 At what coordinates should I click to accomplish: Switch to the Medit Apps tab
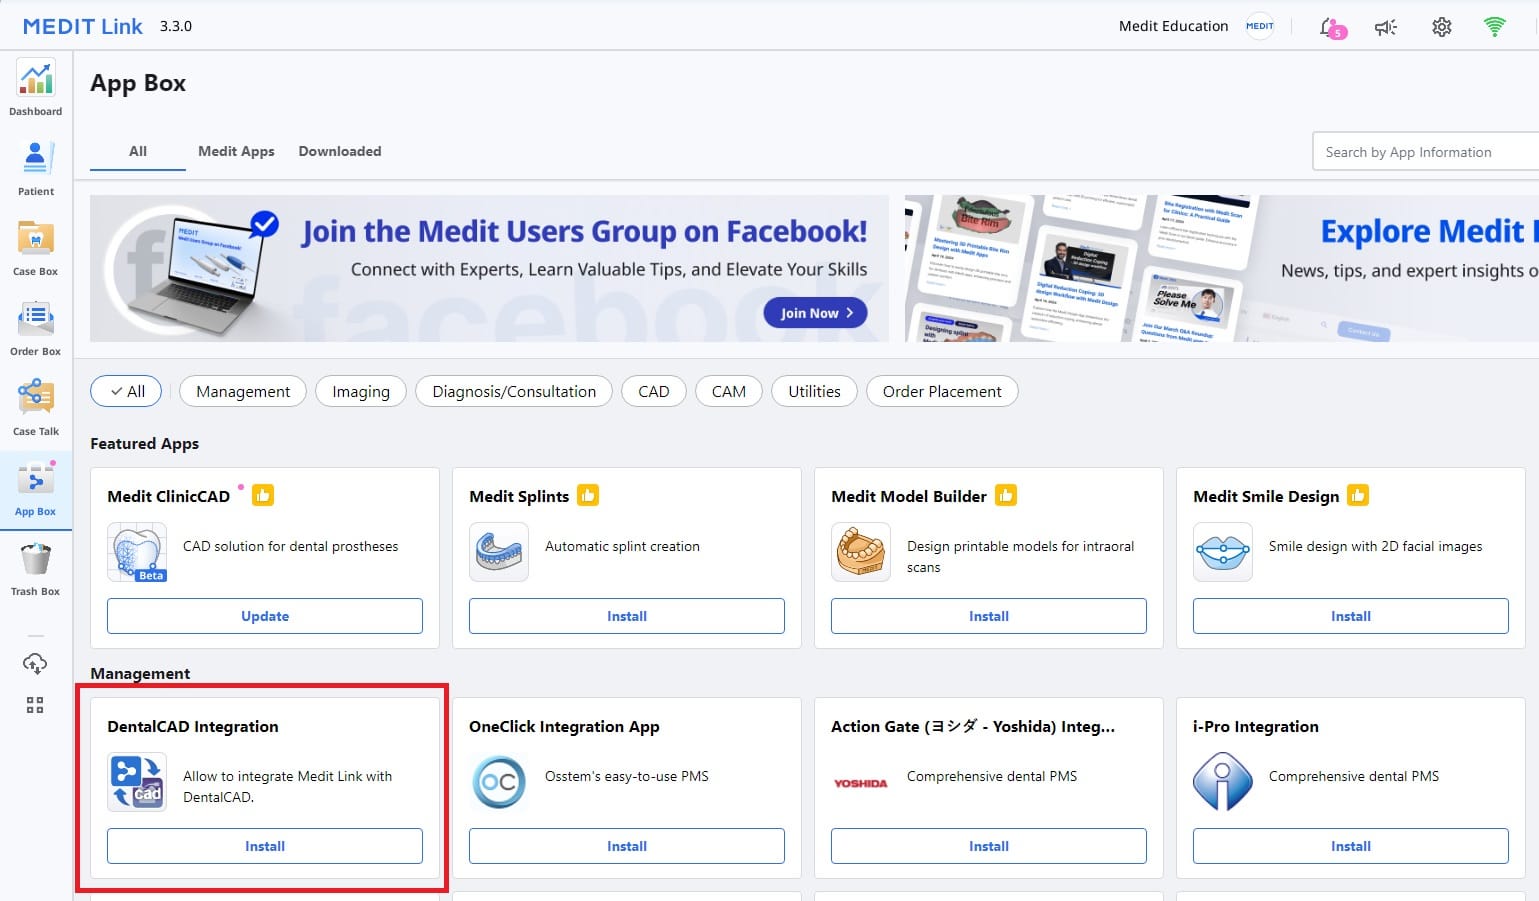(236, 151)
